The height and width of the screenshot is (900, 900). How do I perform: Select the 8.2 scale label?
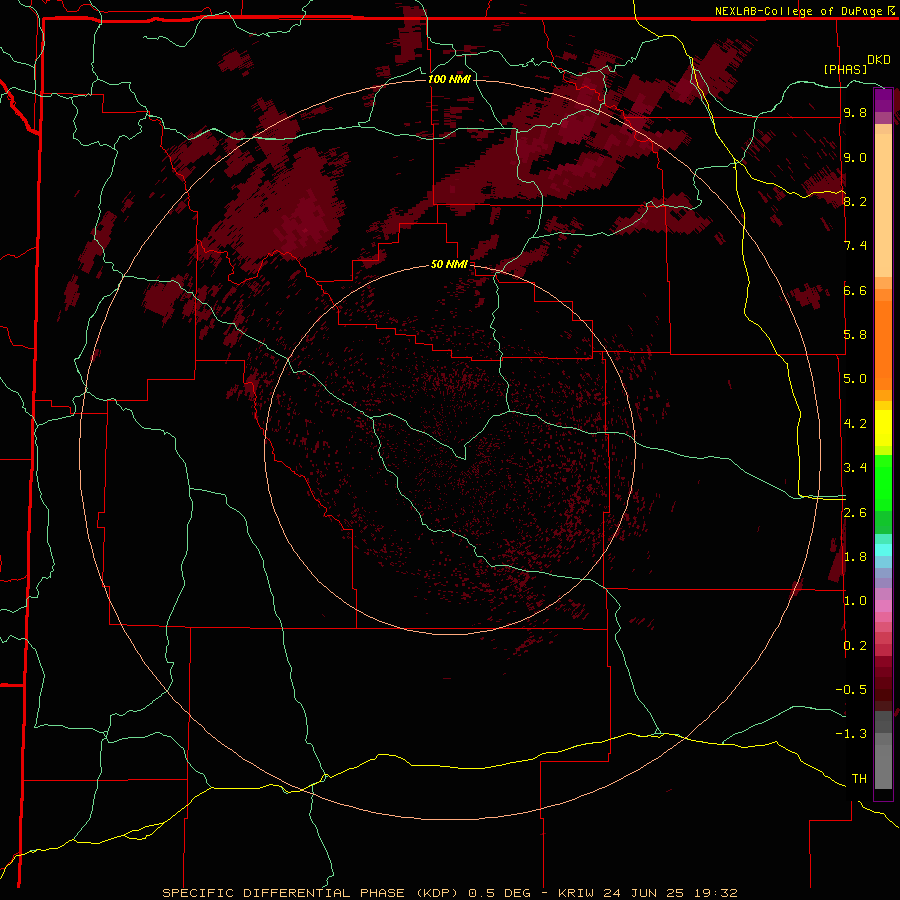point(855,201)
